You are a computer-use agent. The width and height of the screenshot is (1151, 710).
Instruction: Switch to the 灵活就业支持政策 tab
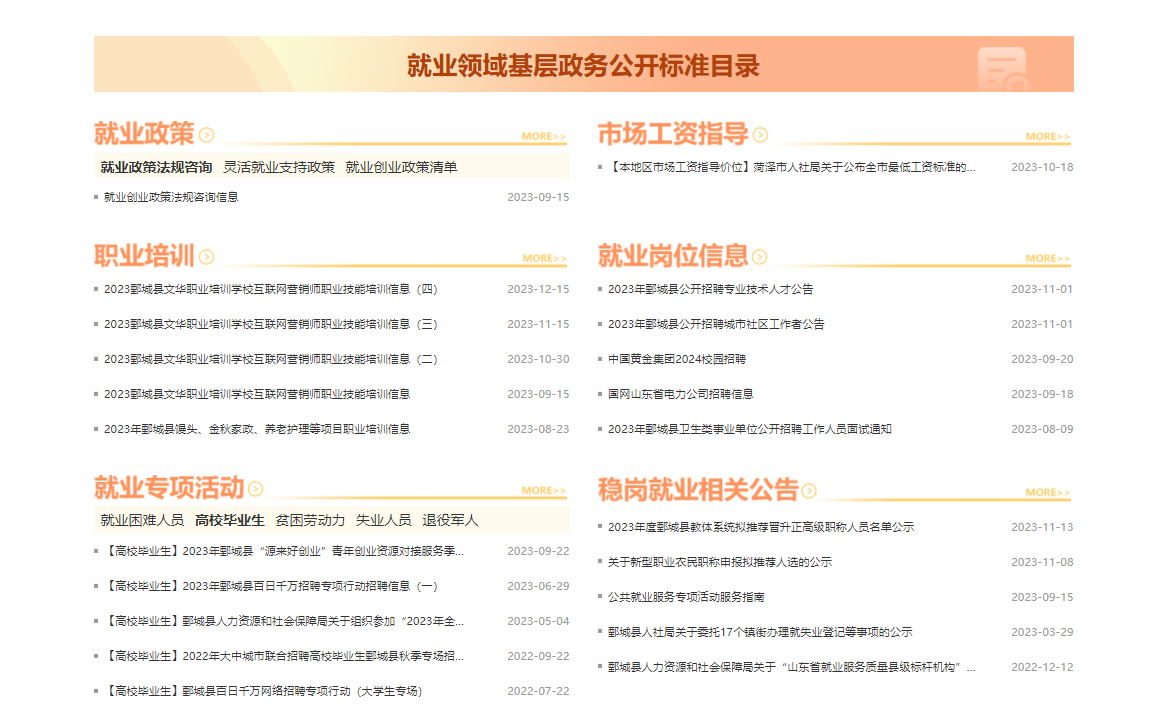click(279, 167)
